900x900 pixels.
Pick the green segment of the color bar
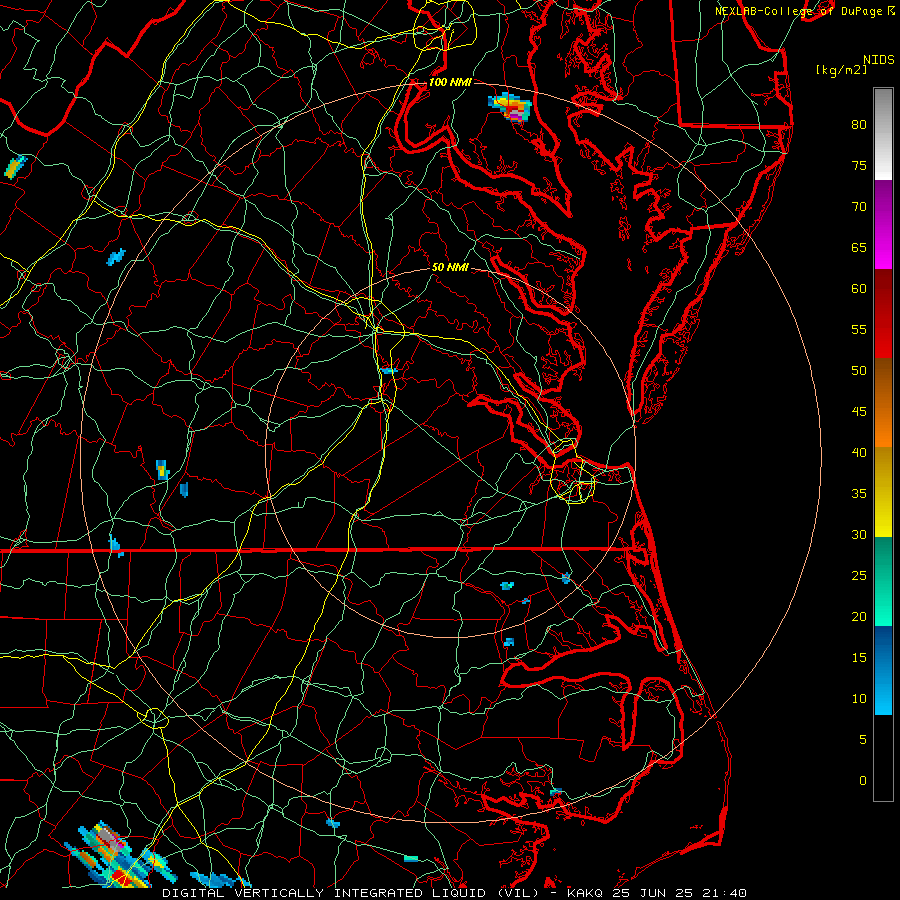(883, 581)
